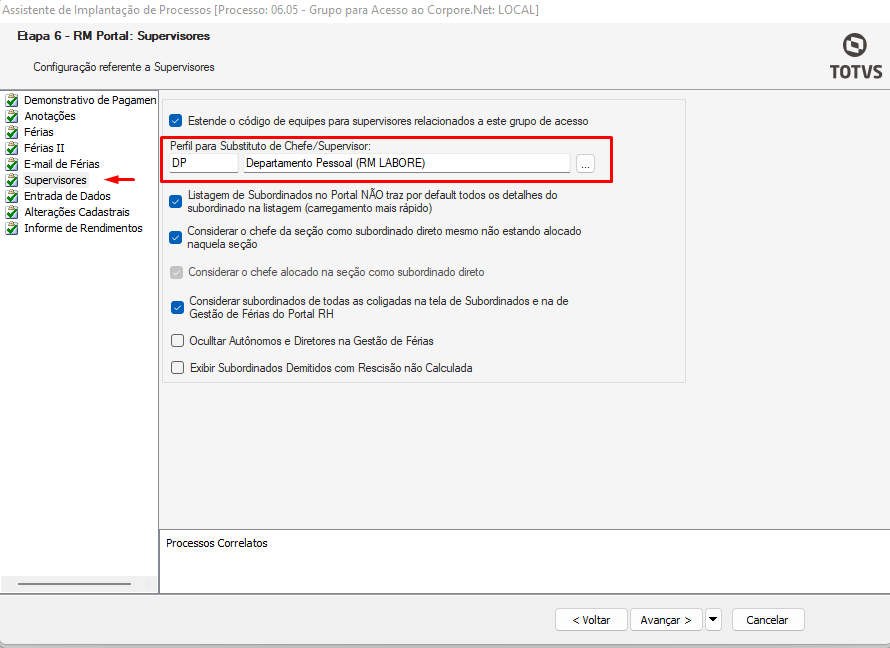Check 'Exibir Subordinados Demitidos' option
Viewport: 890px width, 648px height.
[x=178, y=368]
